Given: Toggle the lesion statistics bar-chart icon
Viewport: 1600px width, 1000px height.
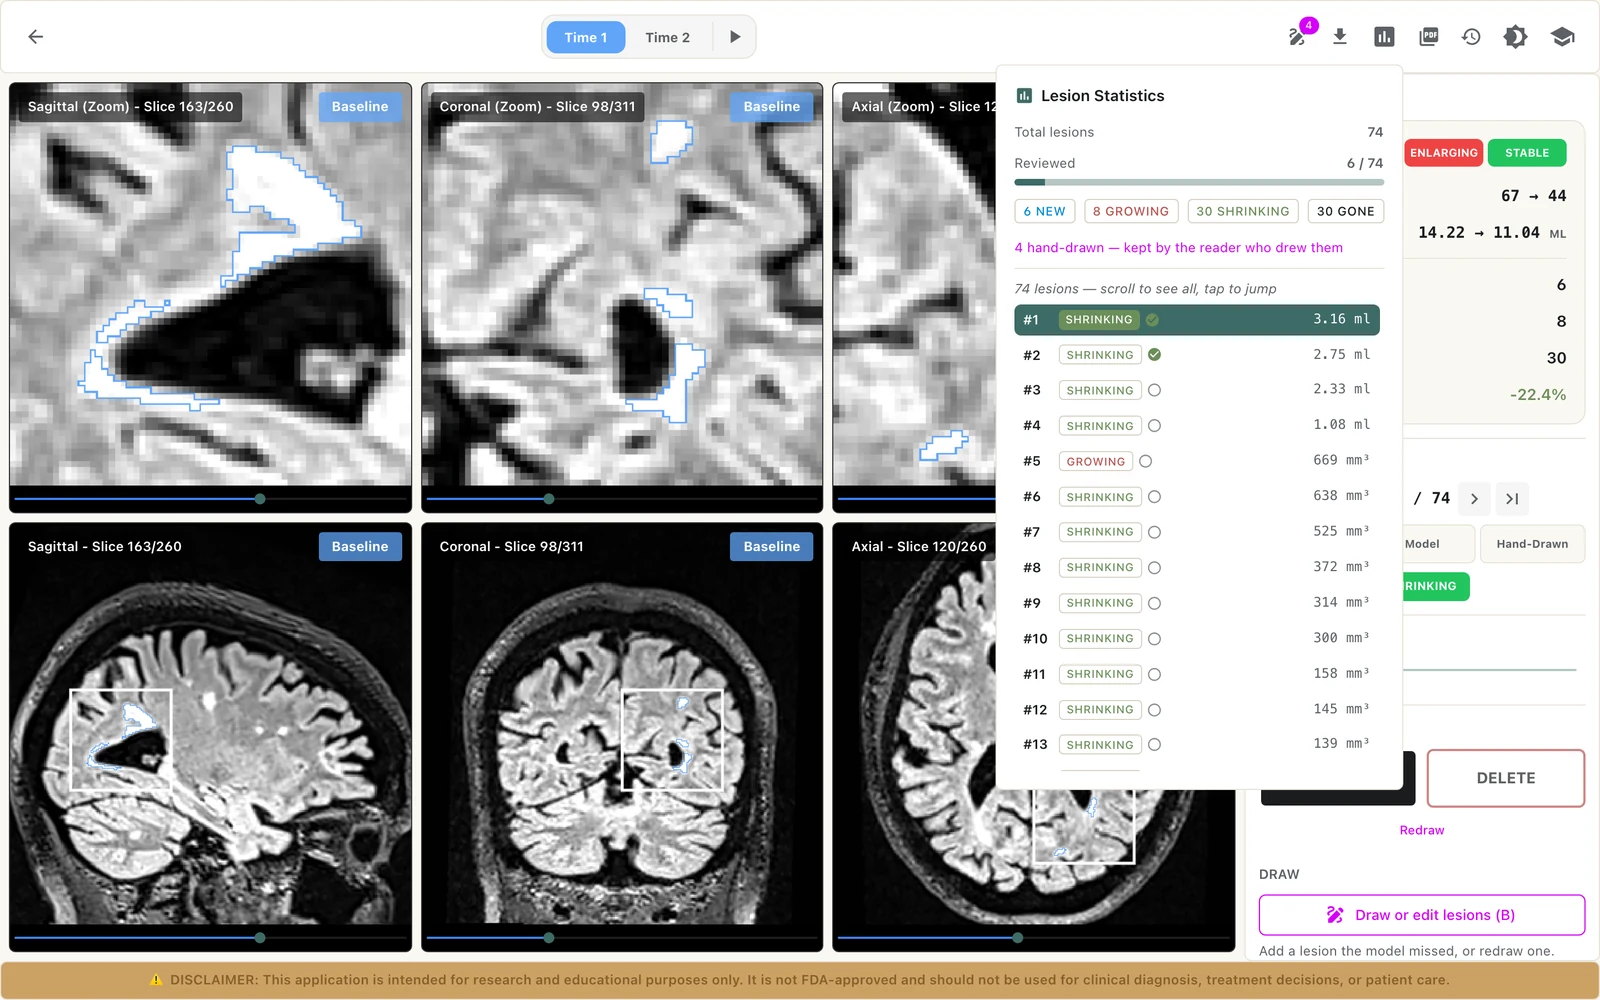Looking at the screenshot, I should [1384, 37].
